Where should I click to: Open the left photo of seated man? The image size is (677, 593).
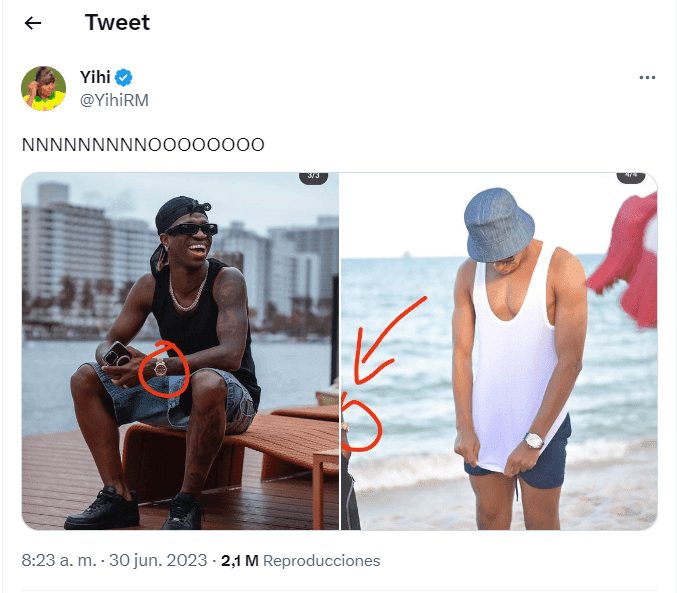[x=180, y=351]
